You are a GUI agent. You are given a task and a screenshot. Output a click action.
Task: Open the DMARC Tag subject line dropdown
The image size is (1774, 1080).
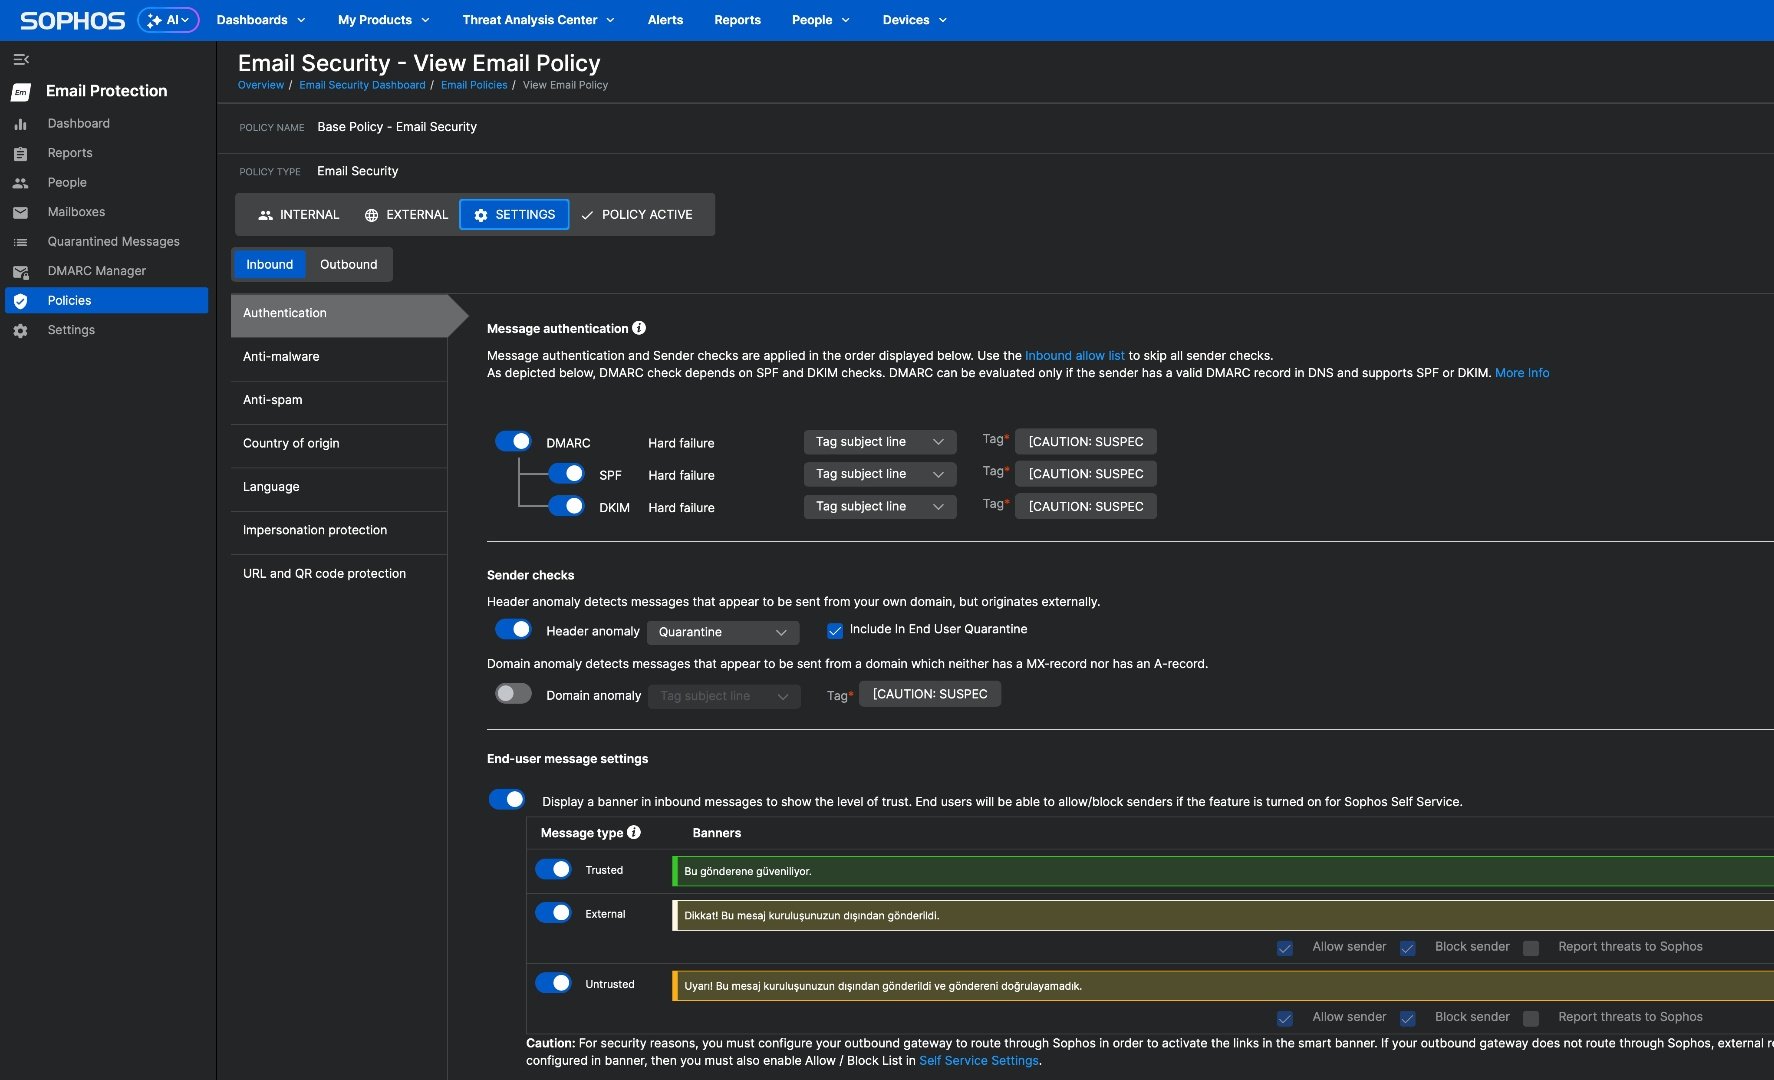tap(879, 442)
